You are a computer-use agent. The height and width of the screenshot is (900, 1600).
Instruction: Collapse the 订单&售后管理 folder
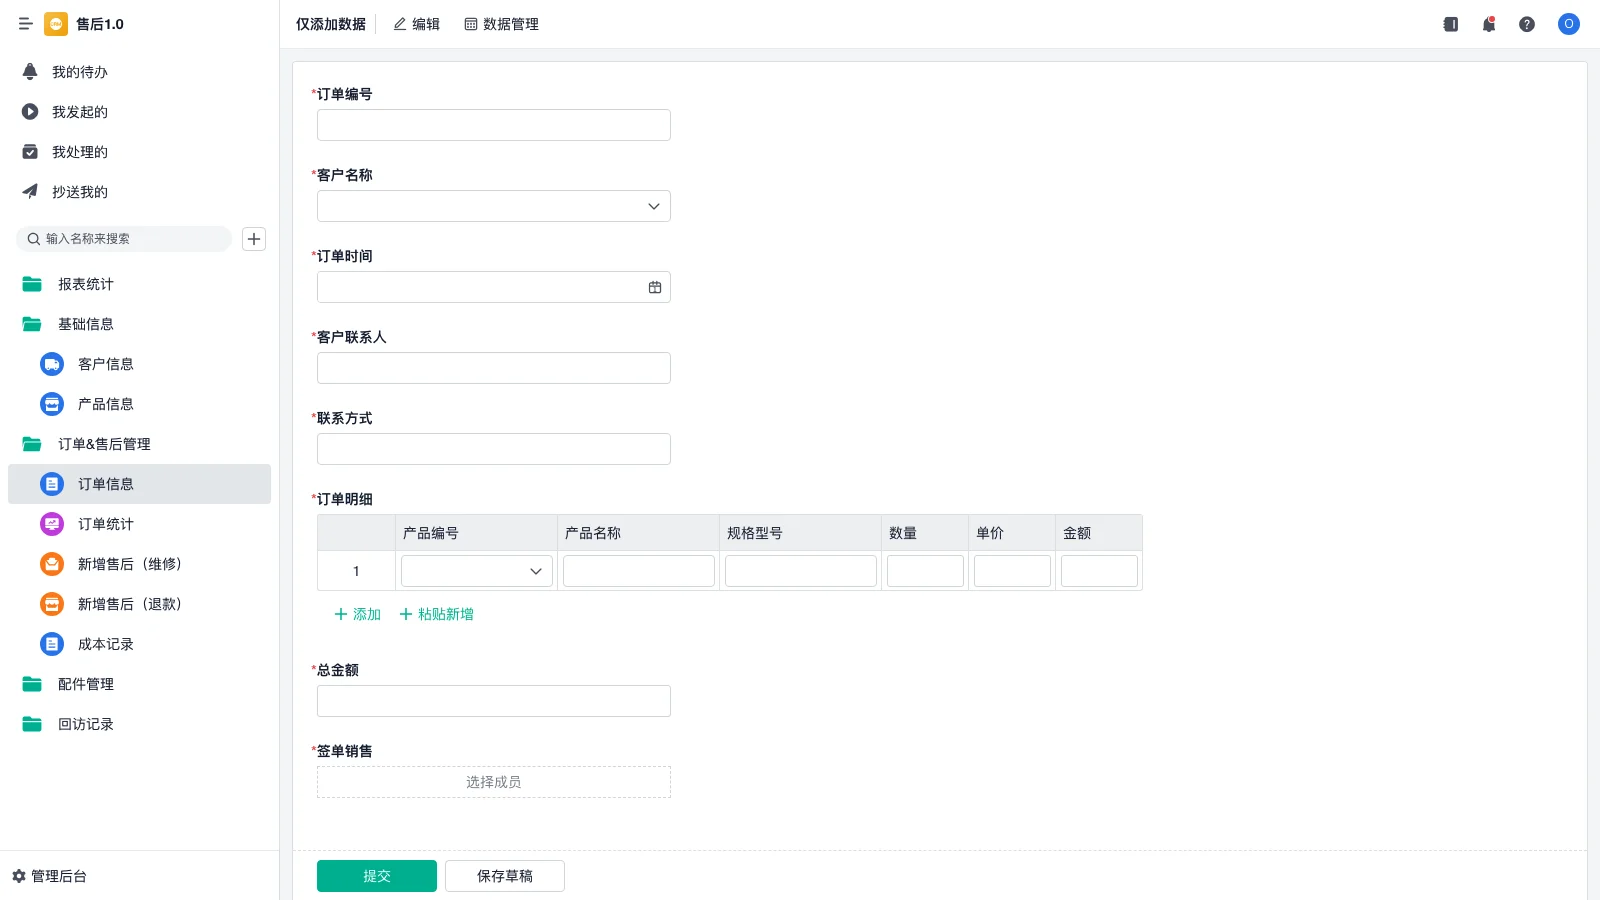(30, 444)
